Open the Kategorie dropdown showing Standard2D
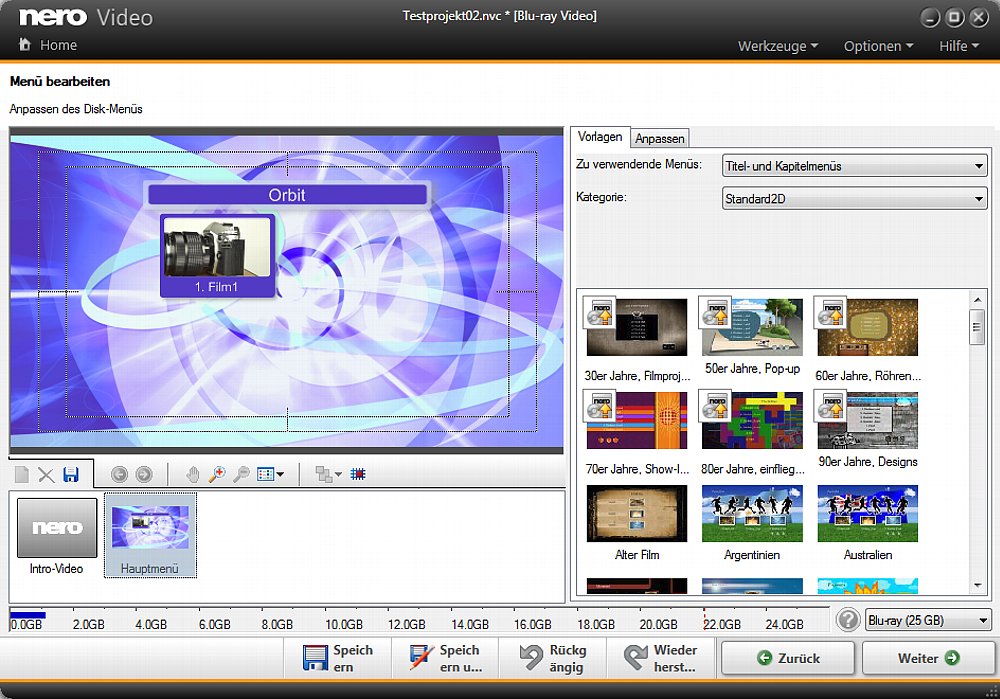The image size is (1000, 699). point(854,199)
